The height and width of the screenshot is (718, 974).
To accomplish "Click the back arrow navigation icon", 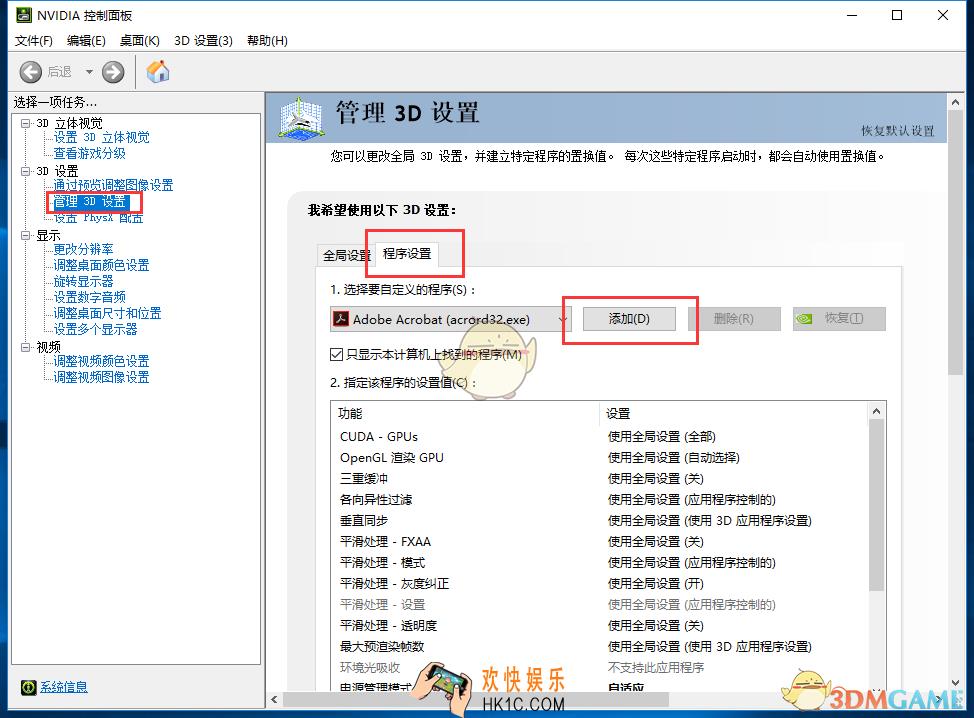I will click(30, 72).
